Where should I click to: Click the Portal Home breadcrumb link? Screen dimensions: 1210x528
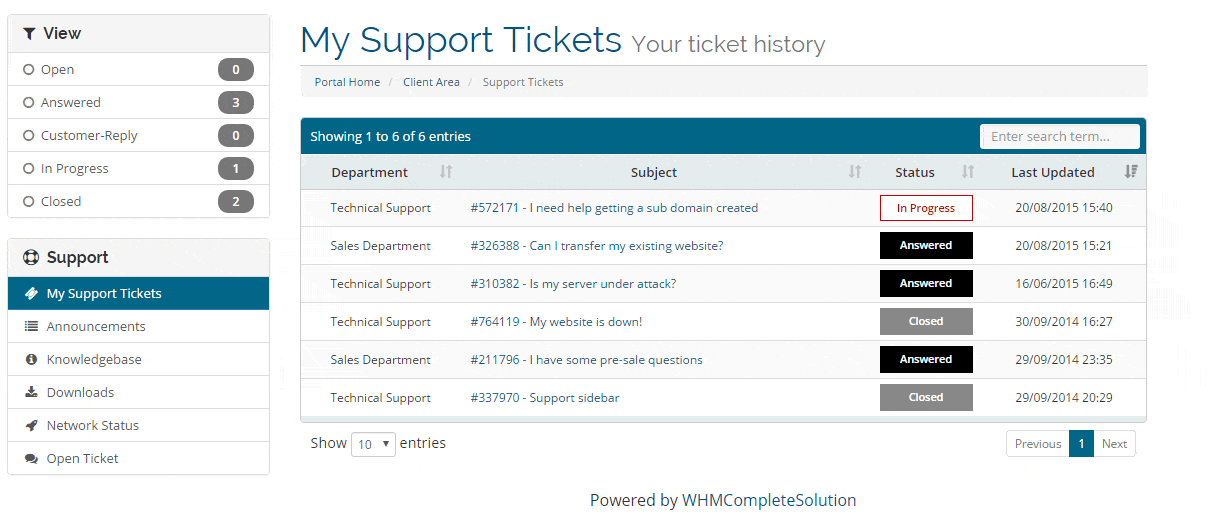click(347, 82)
